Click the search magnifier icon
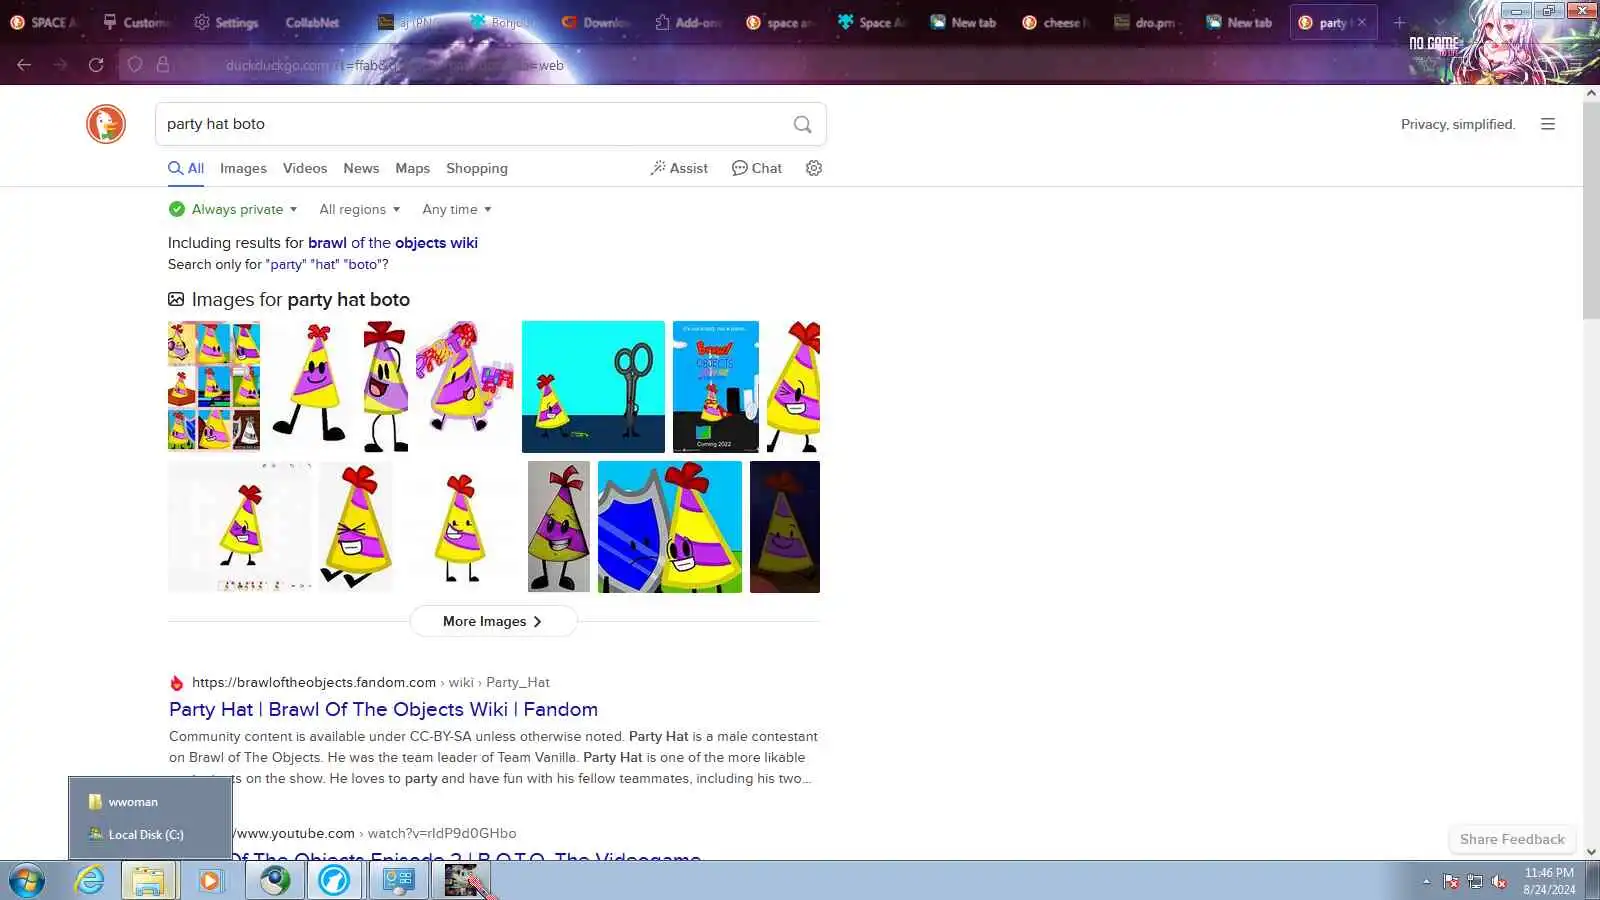The image size is (1600, 900). (802, 124)
